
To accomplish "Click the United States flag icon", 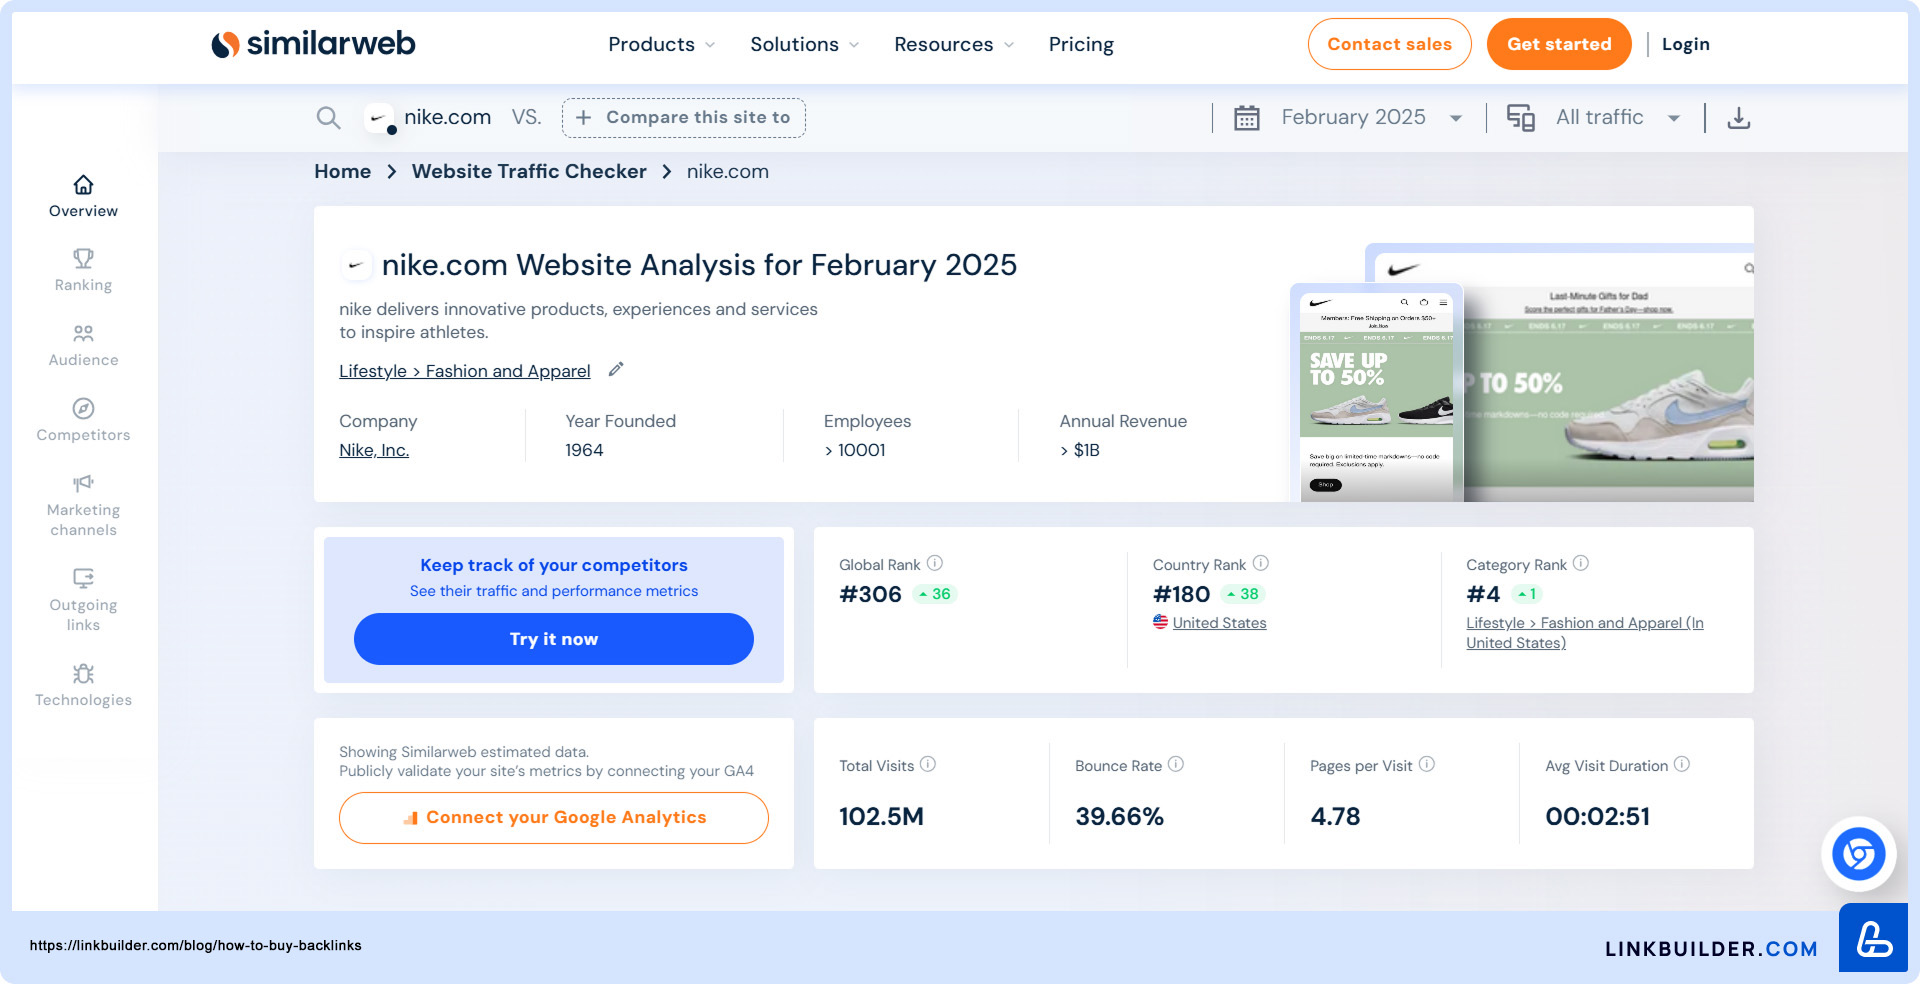I will point(1160,622).
